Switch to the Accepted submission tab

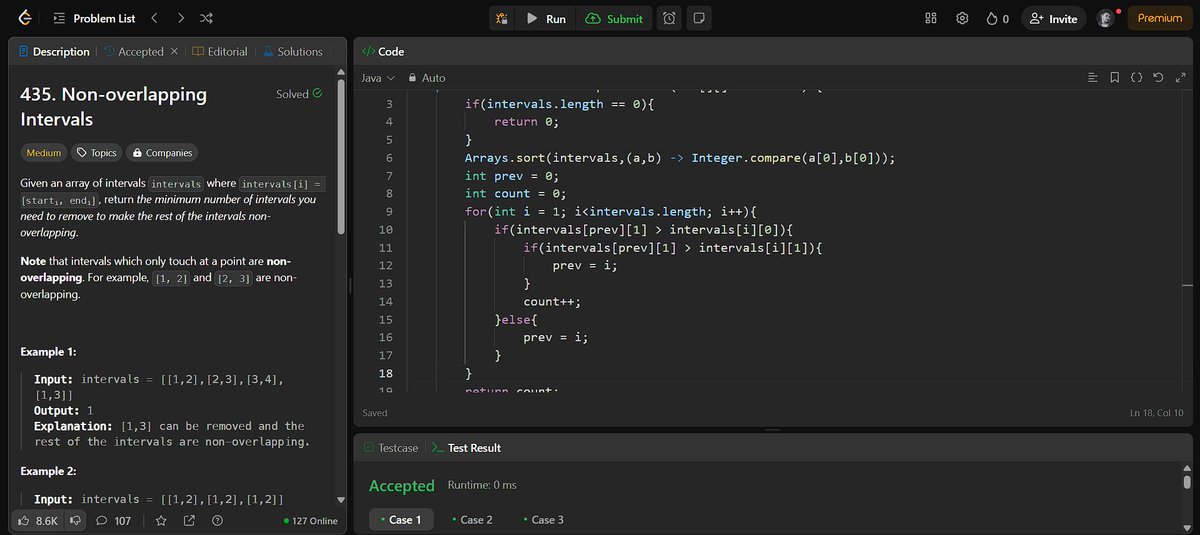click(x=132, y=51)
